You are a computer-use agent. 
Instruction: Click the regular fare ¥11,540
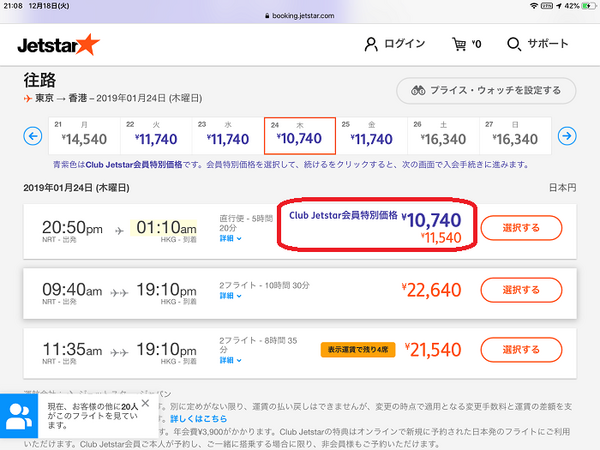tap(441, 238)
